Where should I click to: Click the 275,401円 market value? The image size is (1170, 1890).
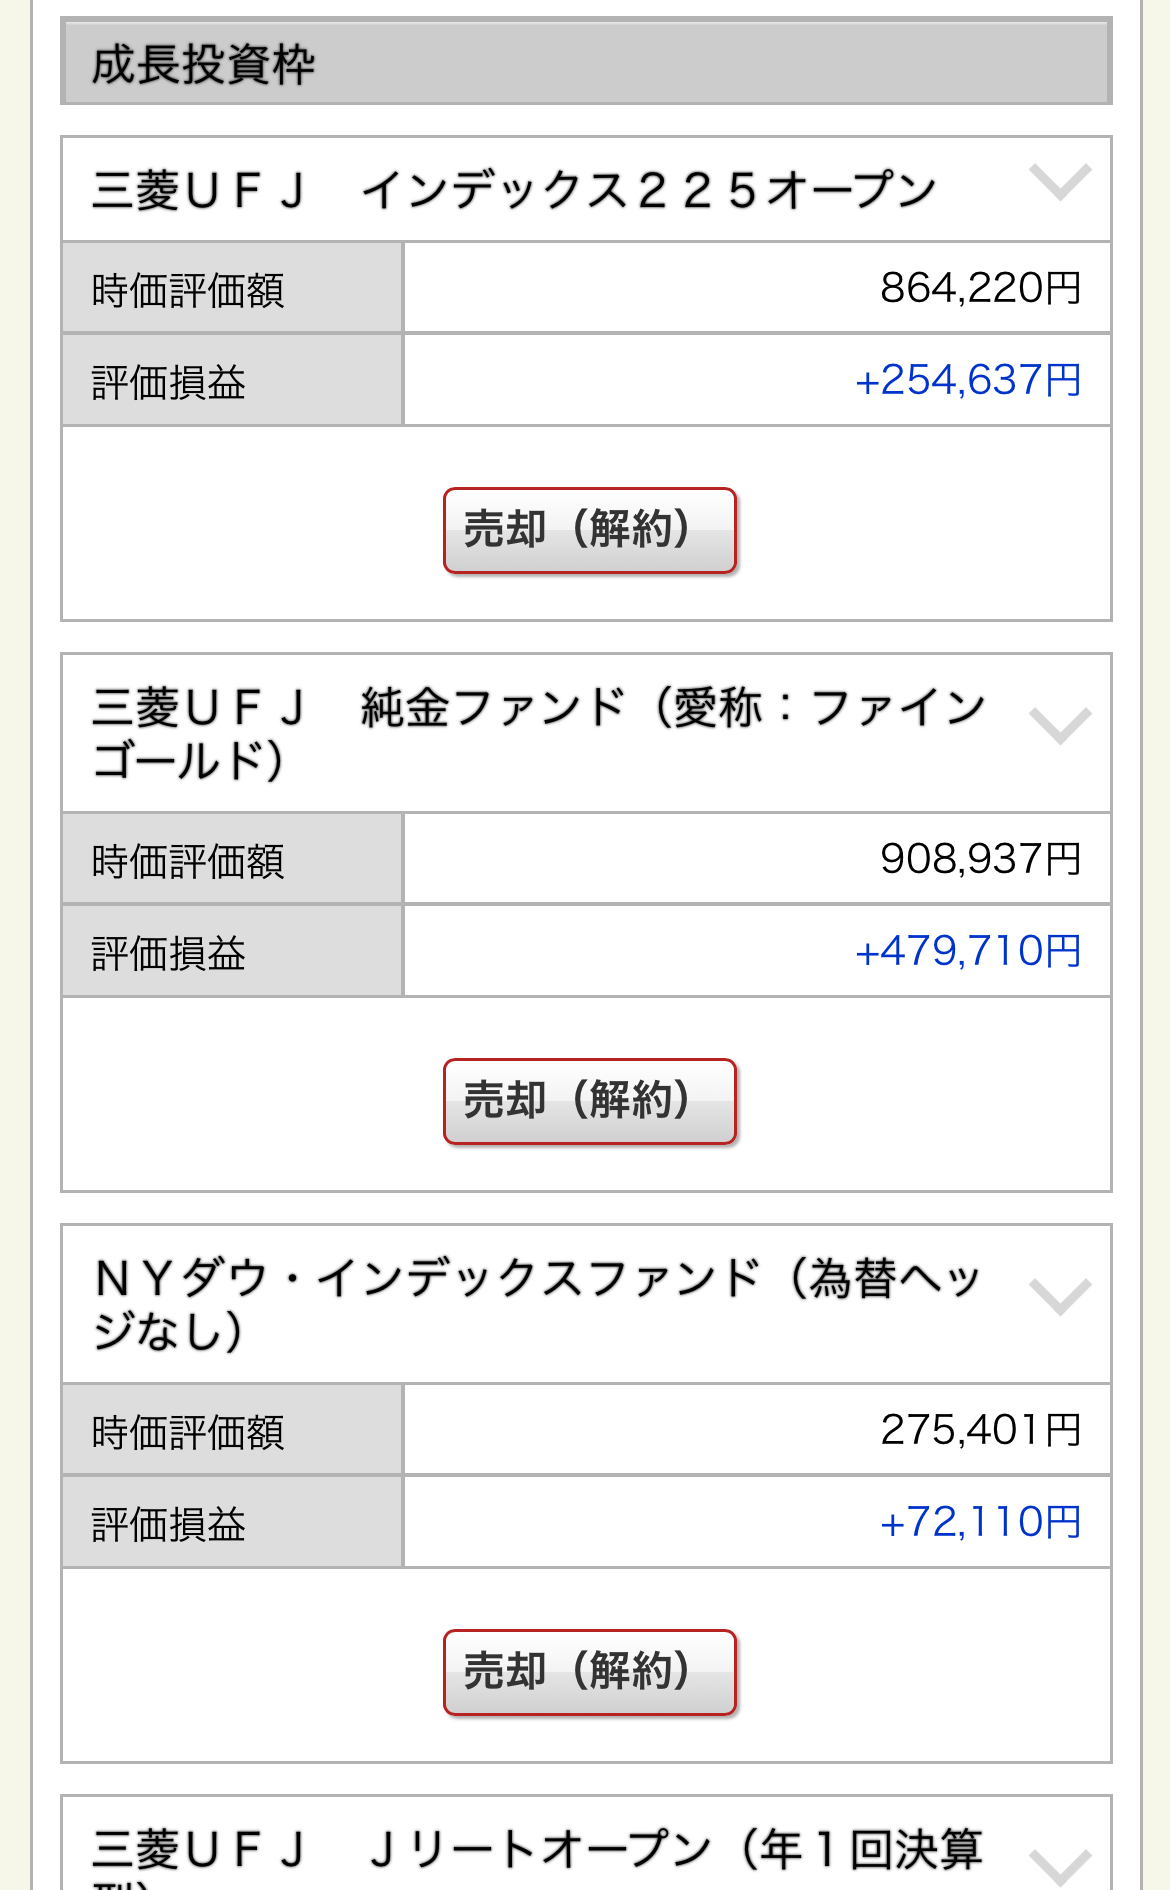pyautogui.click(x=980, y=1430)
